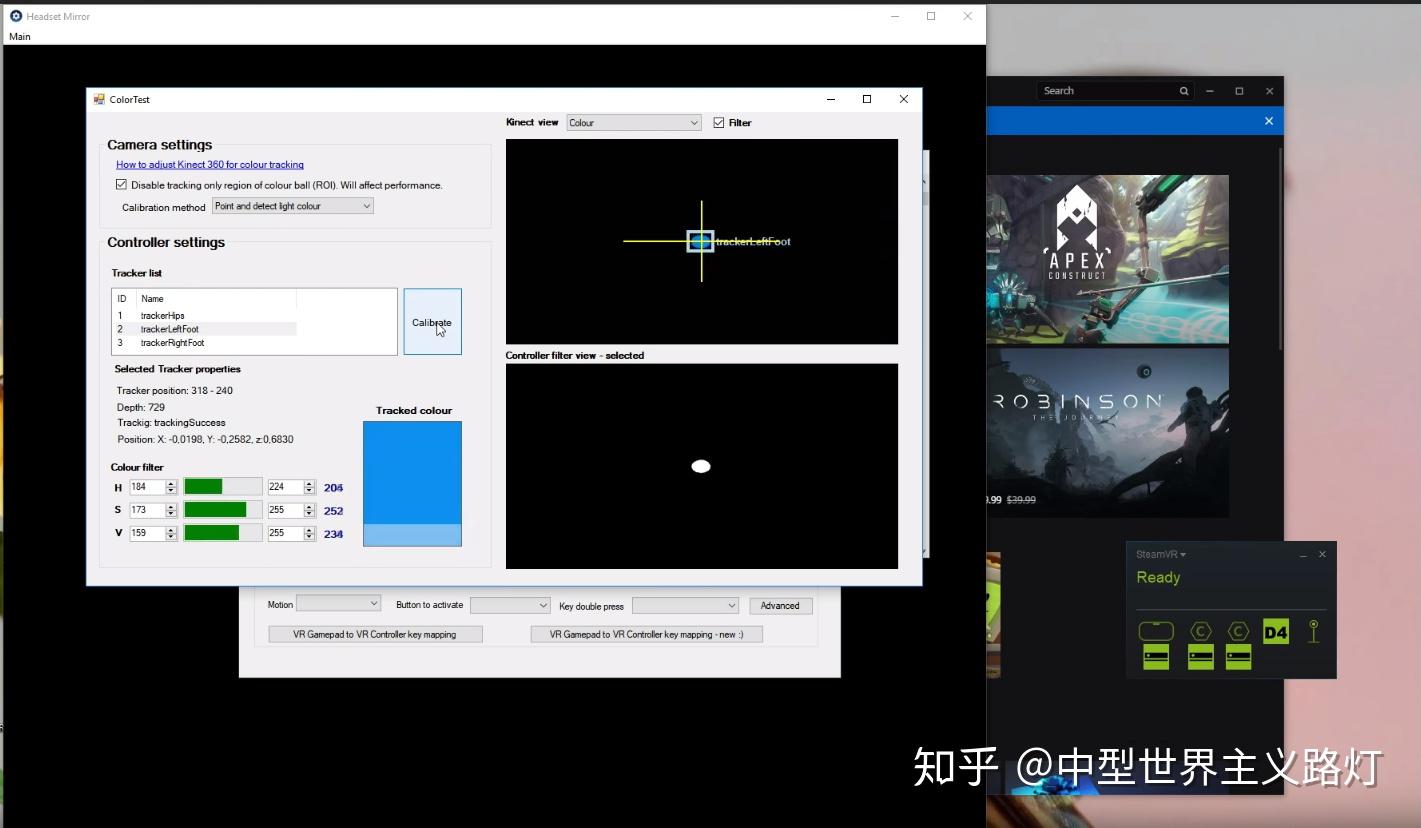The width and height of the screenshot is (1421, 828).
Task: Click the ColorTest icon in the window title bar
Action: coord(98,99)
